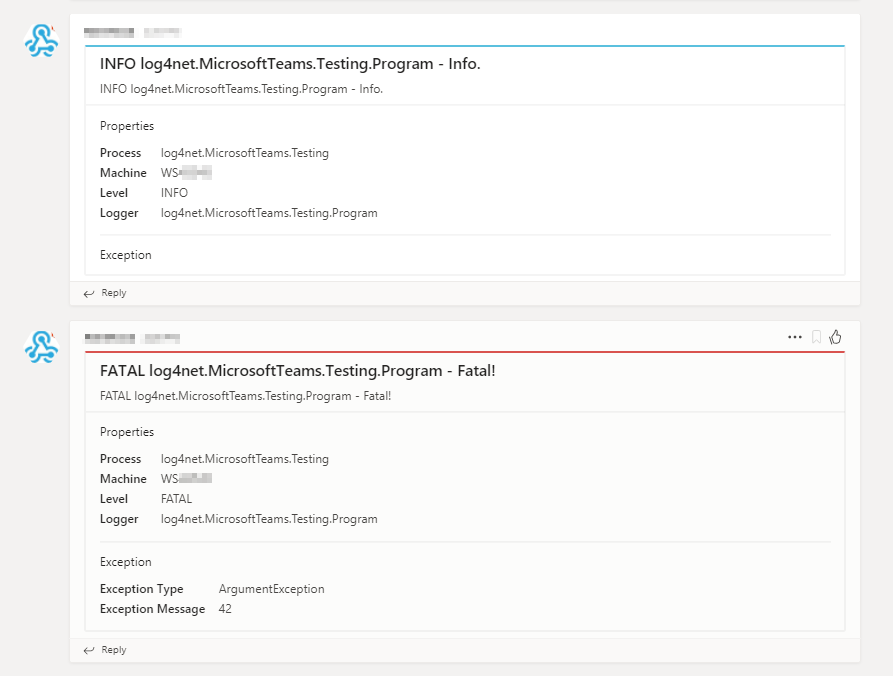Image resolution: width=893 pixels, height=676 pixels.
Task: Click the Exception Message label
Action: [152, 609]
